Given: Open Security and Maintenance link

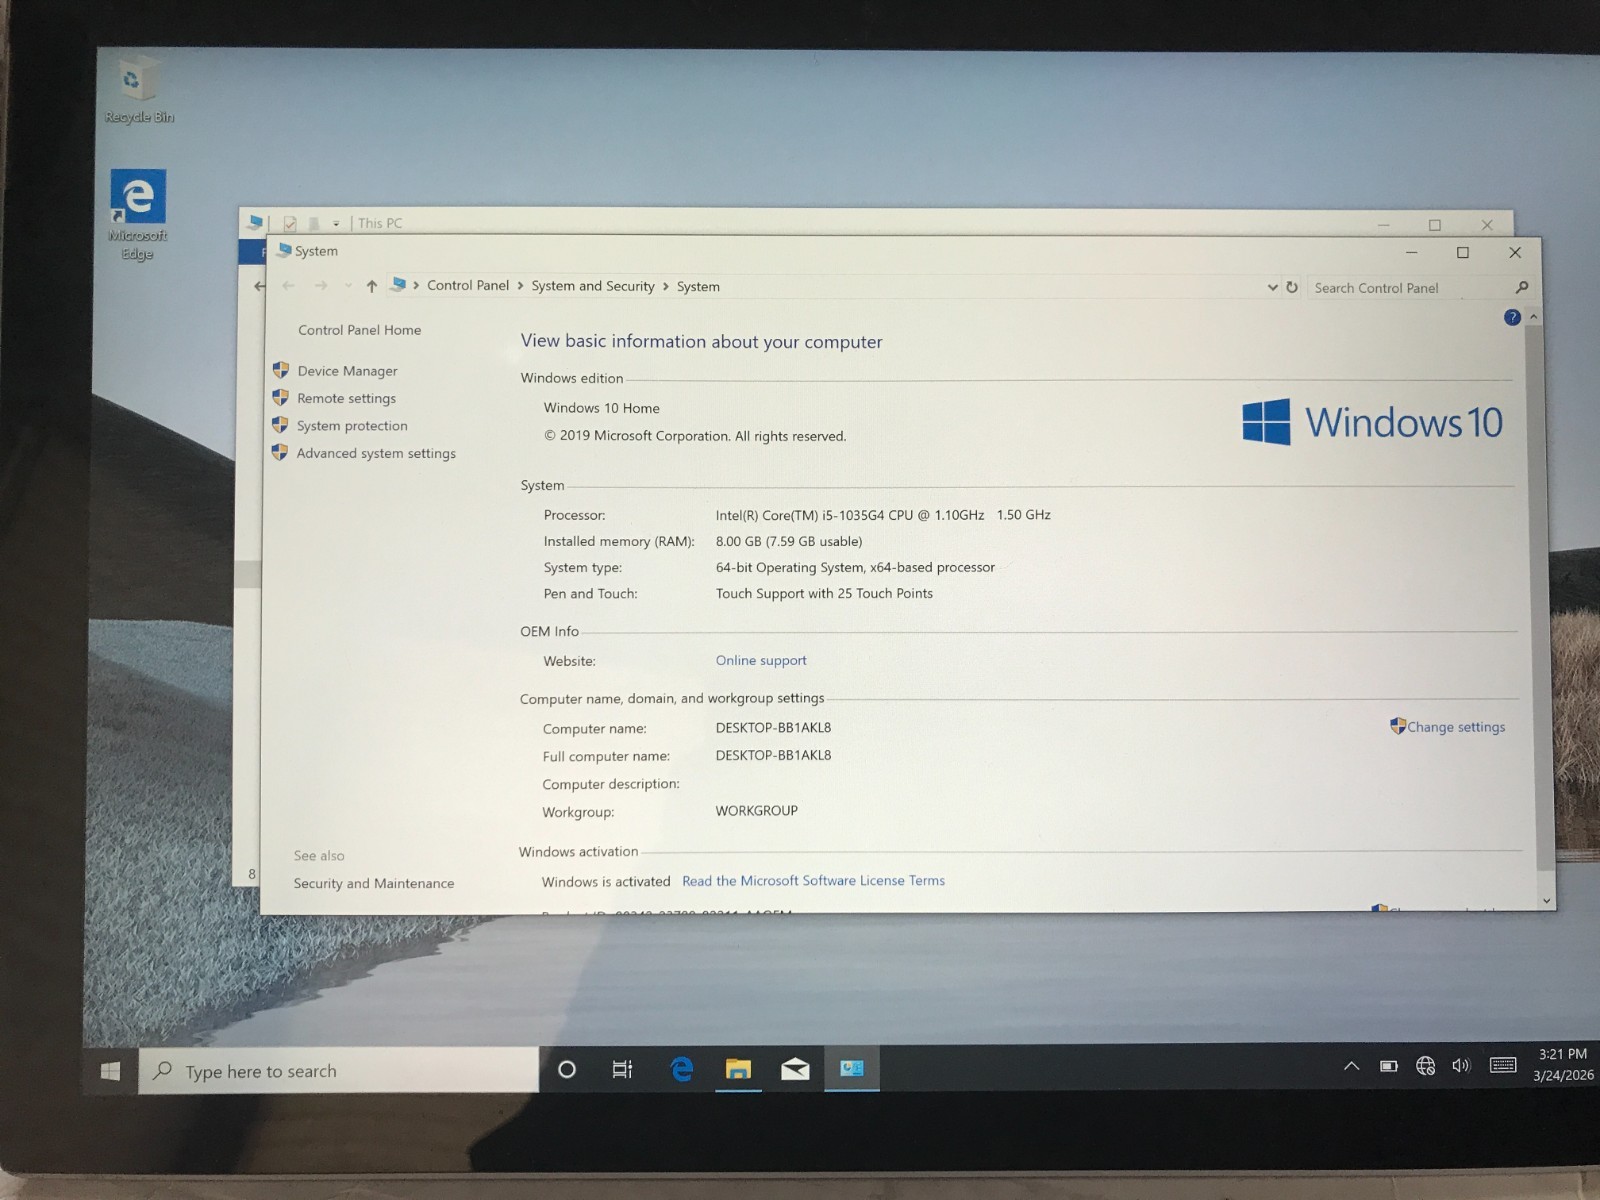Looking at the screenshot, I should coord(374,883).
